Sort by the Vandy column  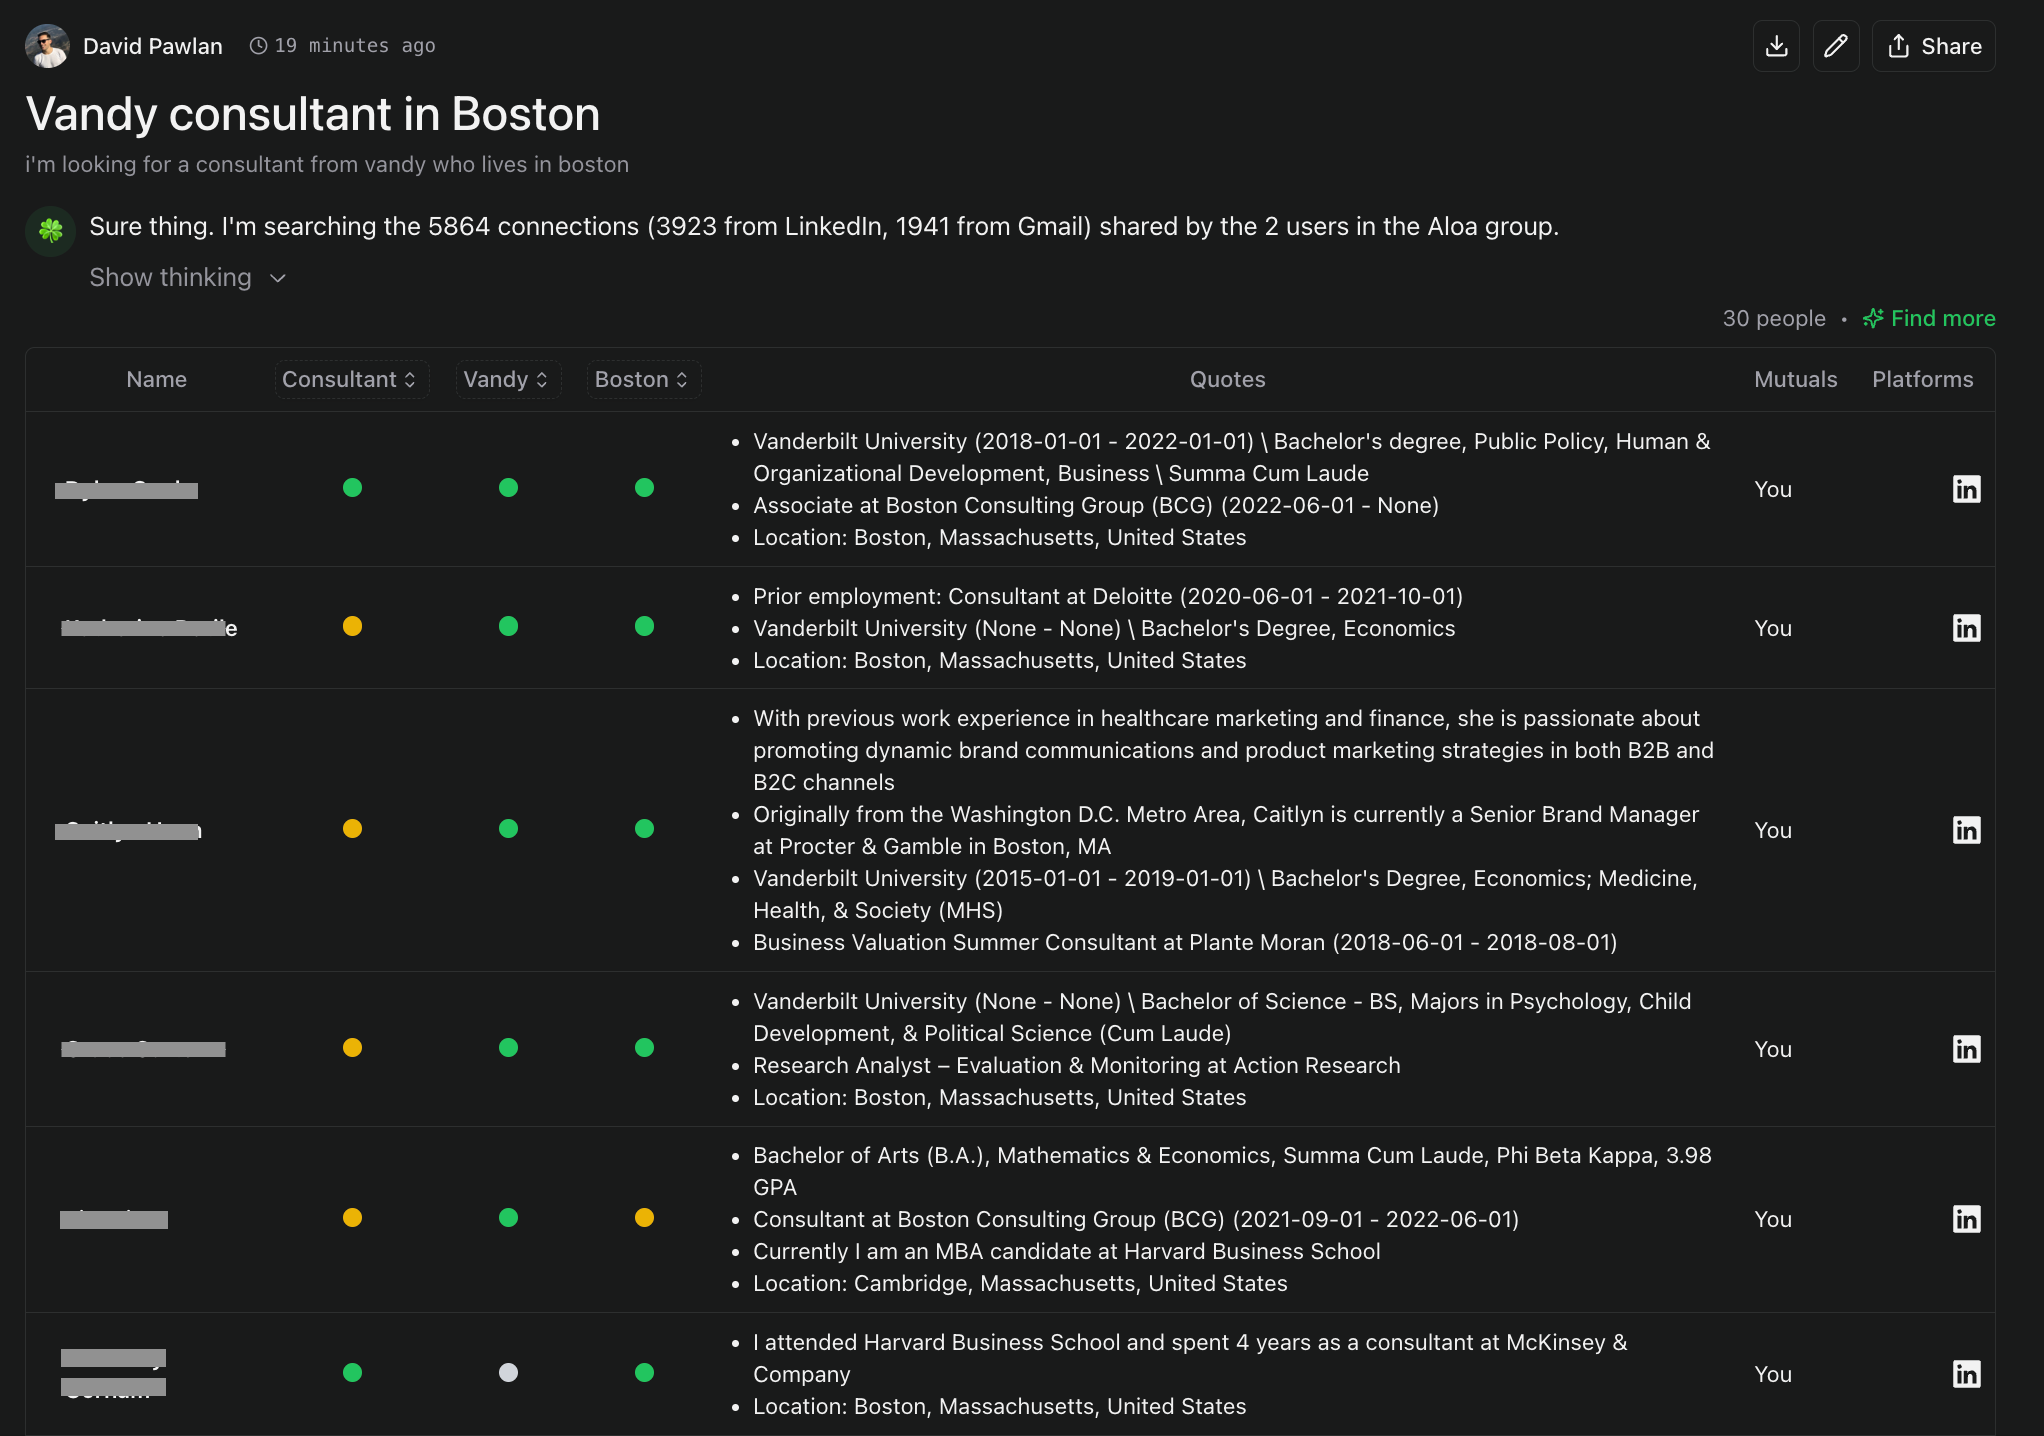click(x=507, y=380)
